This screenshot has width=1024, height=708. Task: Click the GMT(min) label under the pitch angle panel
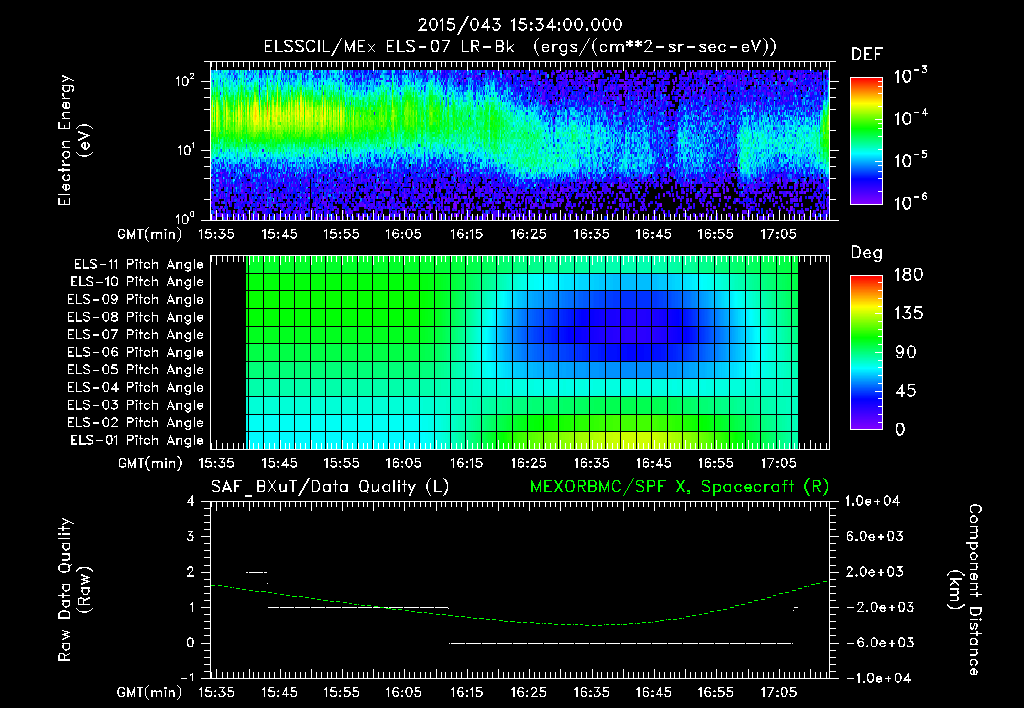(x=150, y=464)
